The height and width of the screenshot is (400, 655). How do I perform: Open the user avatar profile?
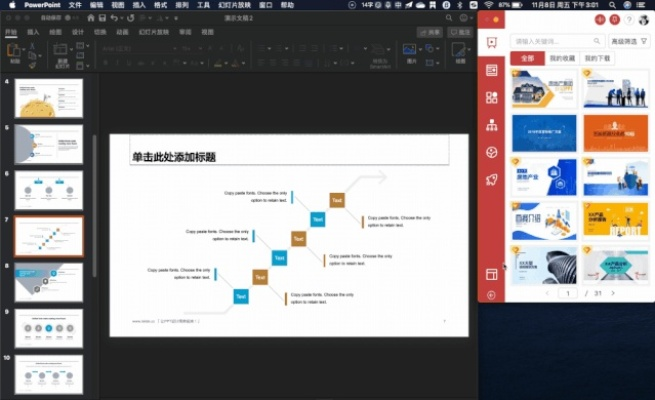point(643,19)
